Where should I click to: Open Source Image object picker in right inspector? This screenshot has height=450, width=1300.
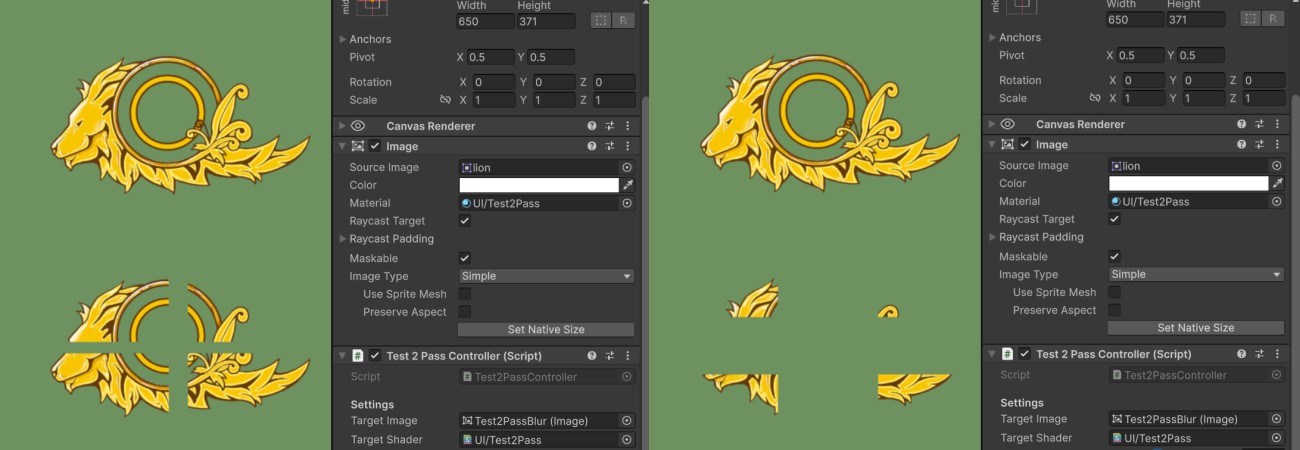tap(1277, 166)
